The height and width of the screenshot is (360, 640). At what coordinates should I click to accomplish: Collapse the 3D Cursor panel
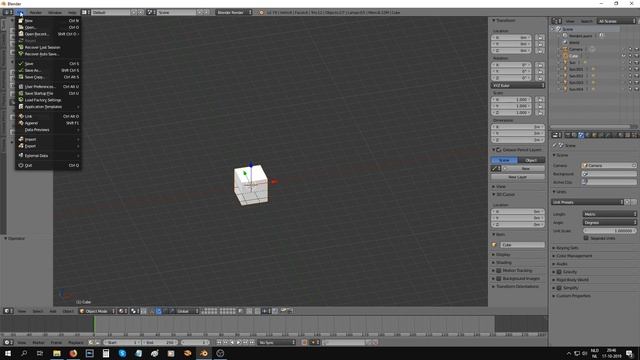[x=503, y=195]
